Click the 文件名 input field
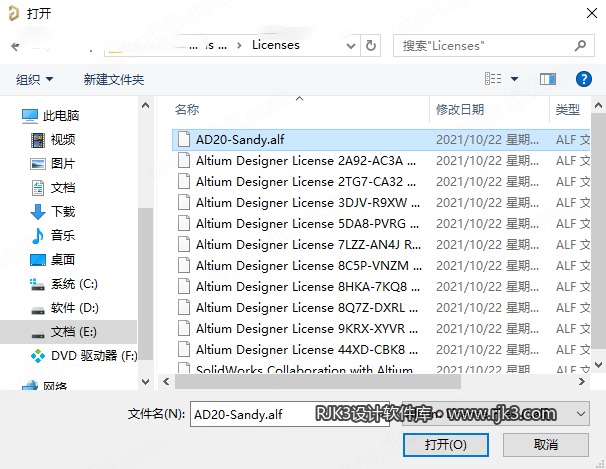 pos(289,414)
